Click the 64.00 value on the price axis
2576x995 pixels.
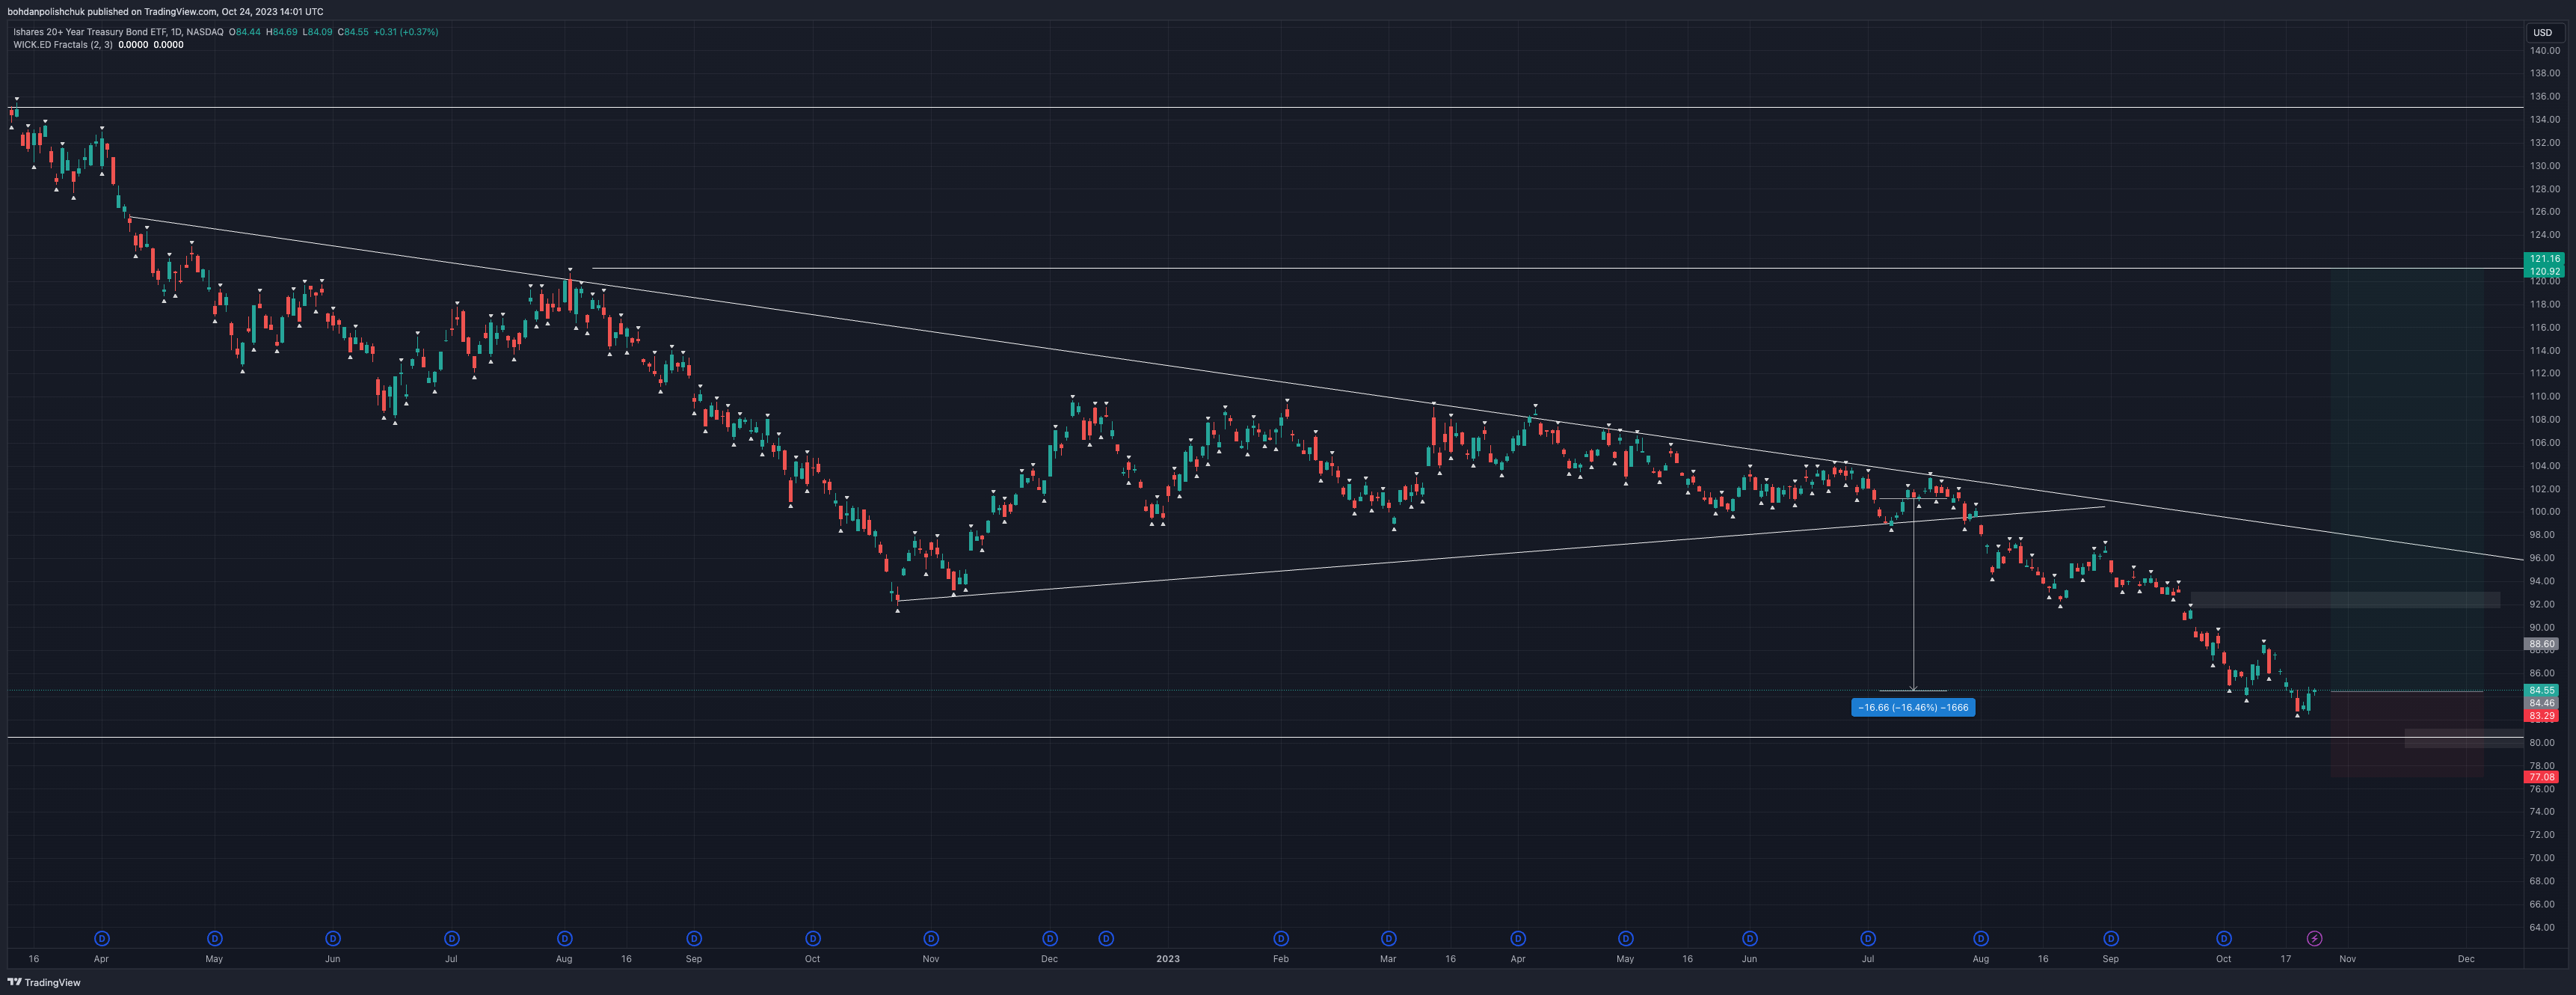click(2542, 927)
